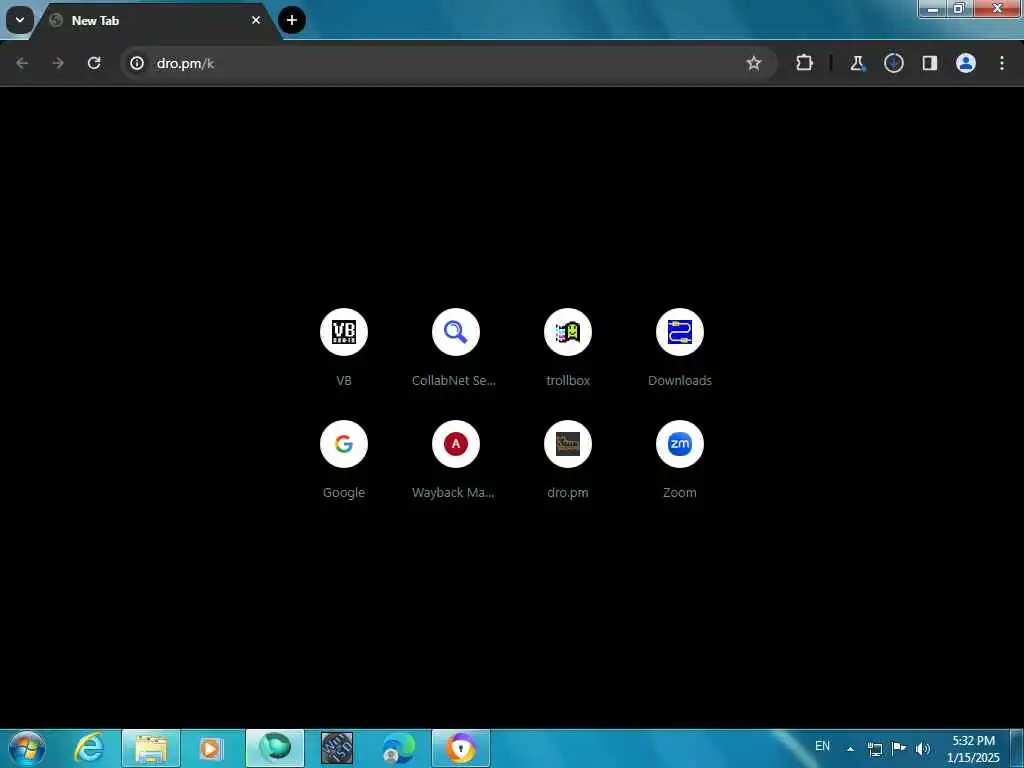
Task: Open the Wayback Ma... shortcut
Action: pos(455,459)
